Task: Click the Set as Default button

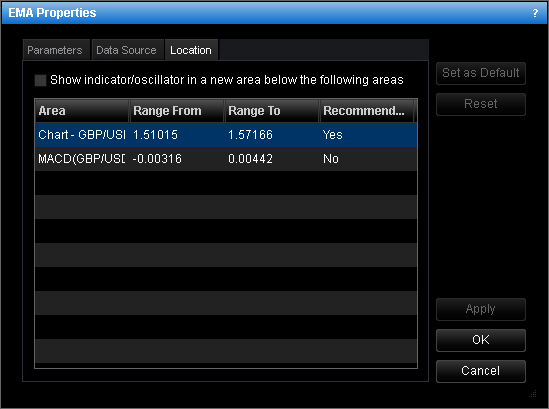Action: pos(481,73)
